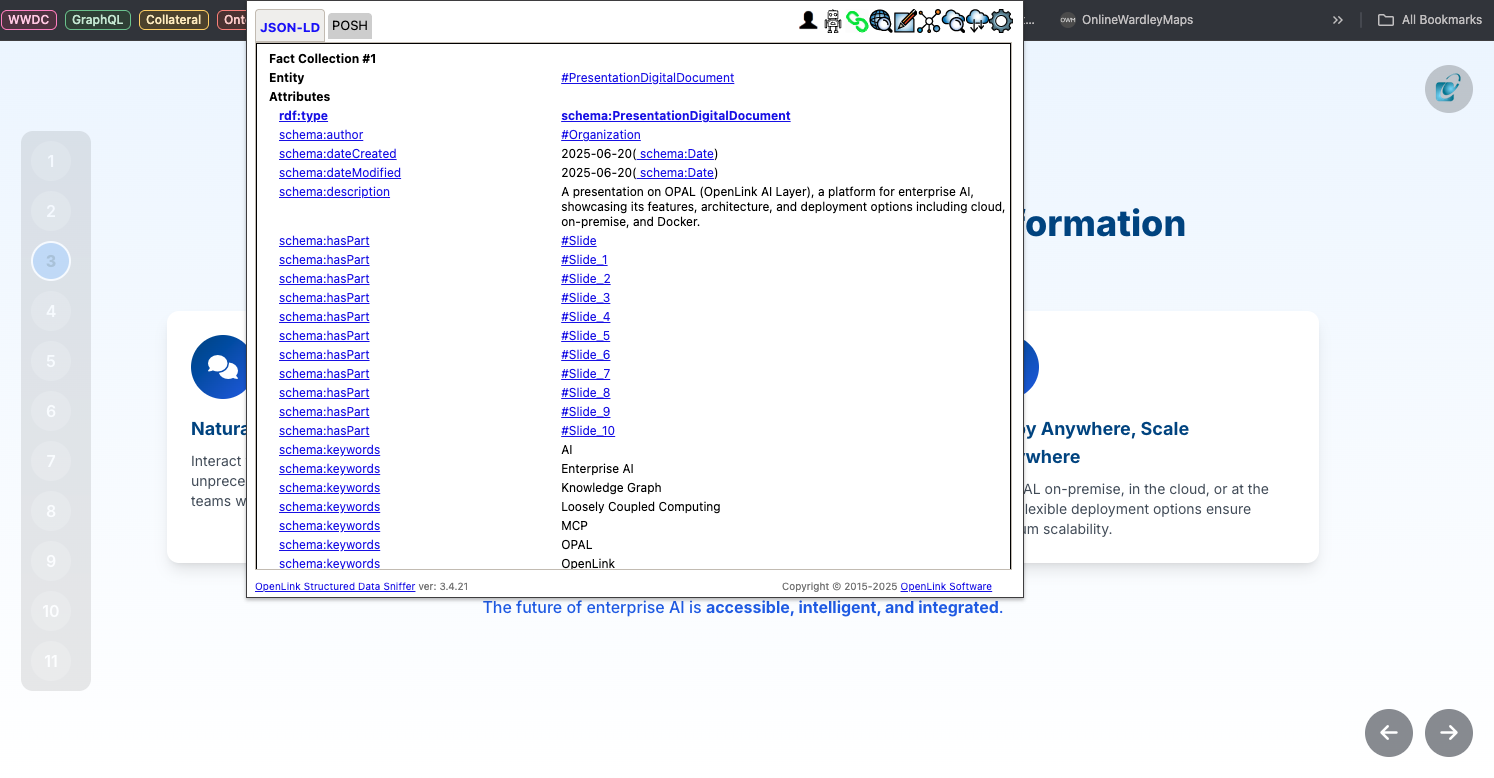Switch to the JSON-LD tab

click(290, 27)
